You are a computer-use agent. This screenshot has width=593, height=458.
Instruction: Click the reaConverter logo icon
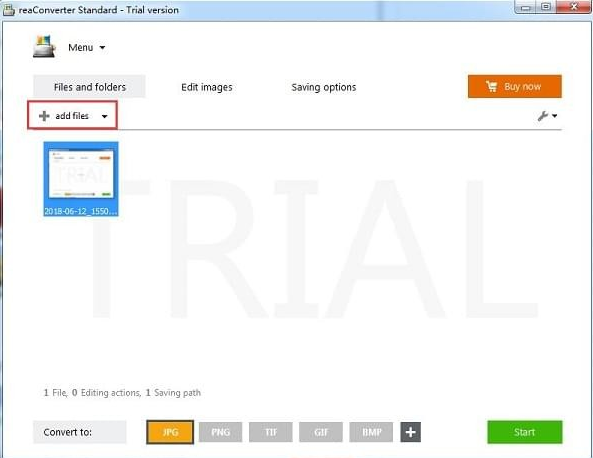coord(44,47)
